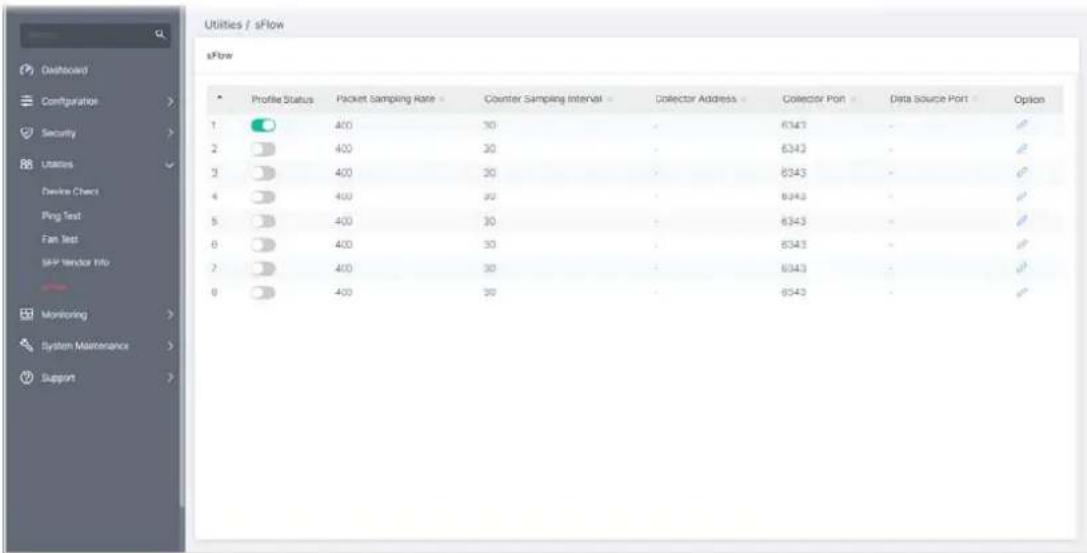Viewport: 1087px width, 553px height.
Task: Expand the Configuration menu chevron
Action: tap(169, 101)
